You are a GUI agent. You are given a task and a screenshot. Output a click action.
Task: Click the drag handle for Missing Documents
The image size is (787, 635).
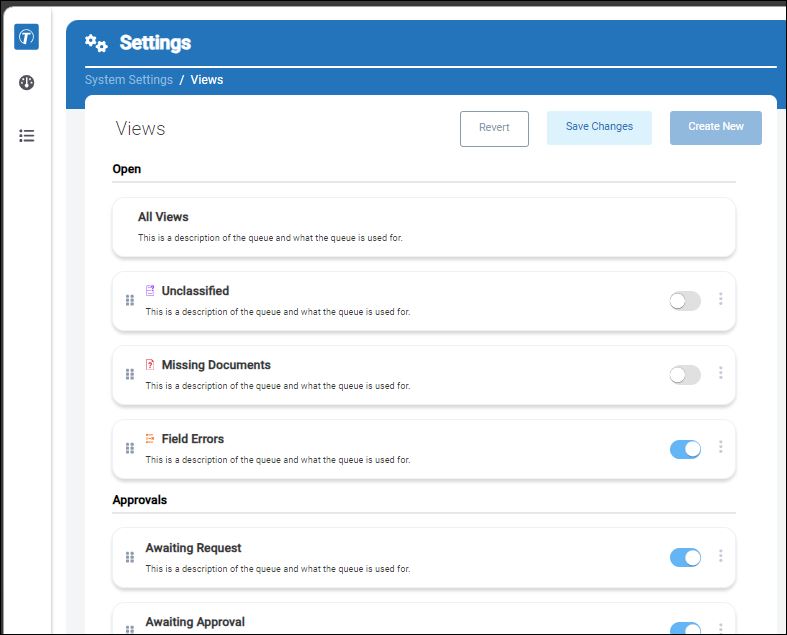click(130, 374)
